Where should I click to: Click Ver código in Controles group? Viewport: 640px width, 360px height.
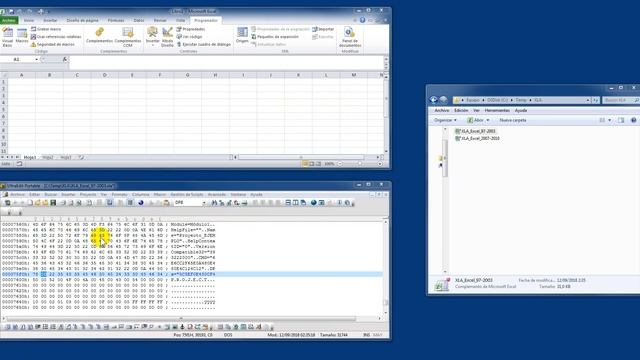[x=189, y=37]
